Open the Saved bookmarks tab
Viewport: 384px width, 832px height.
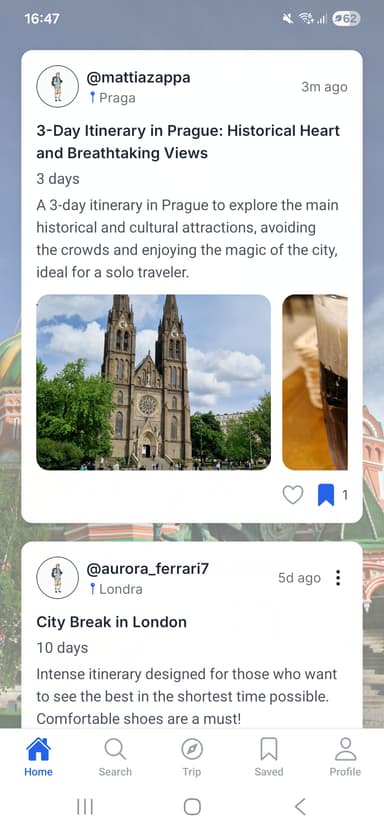tap(269, 757)
